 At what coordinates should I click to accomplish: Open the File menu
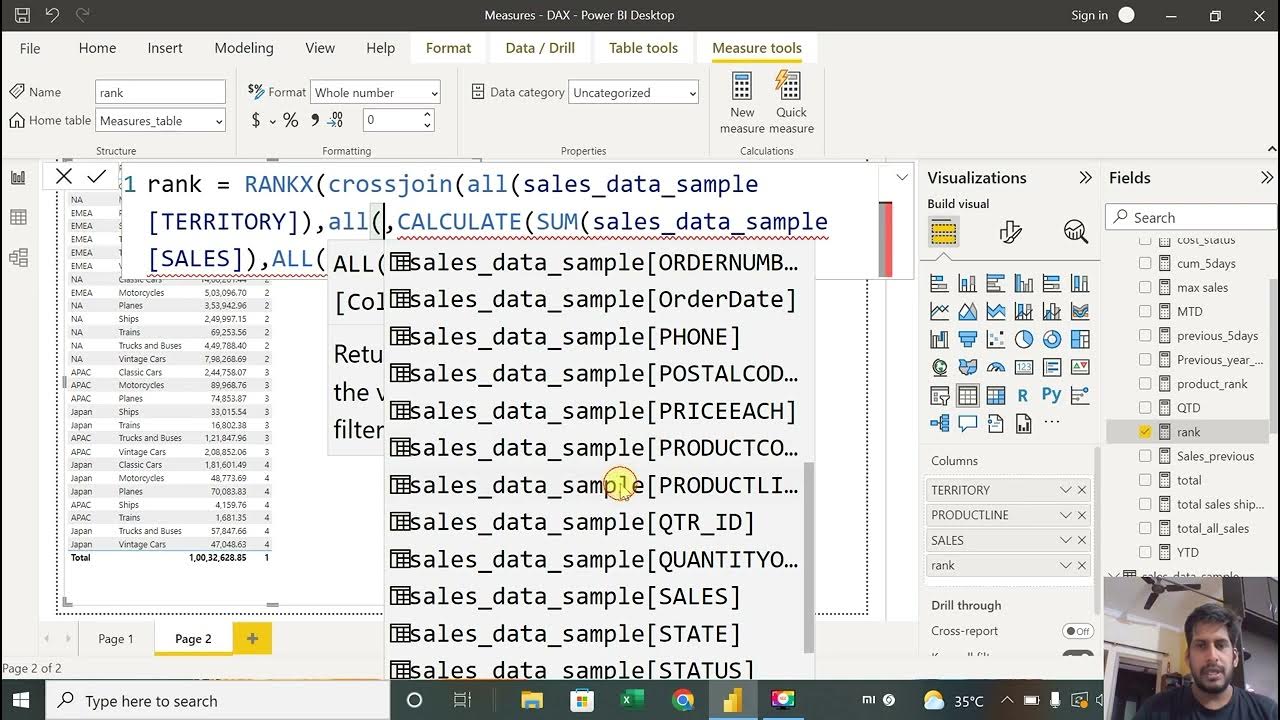coord(30,48)
